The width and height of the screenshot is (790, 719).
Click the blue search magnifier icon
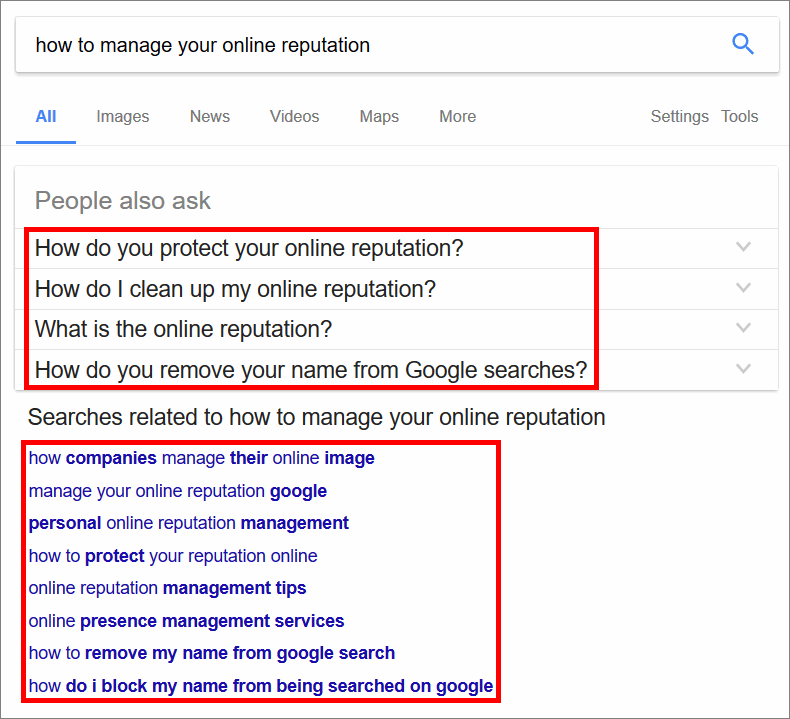point(742,44)
